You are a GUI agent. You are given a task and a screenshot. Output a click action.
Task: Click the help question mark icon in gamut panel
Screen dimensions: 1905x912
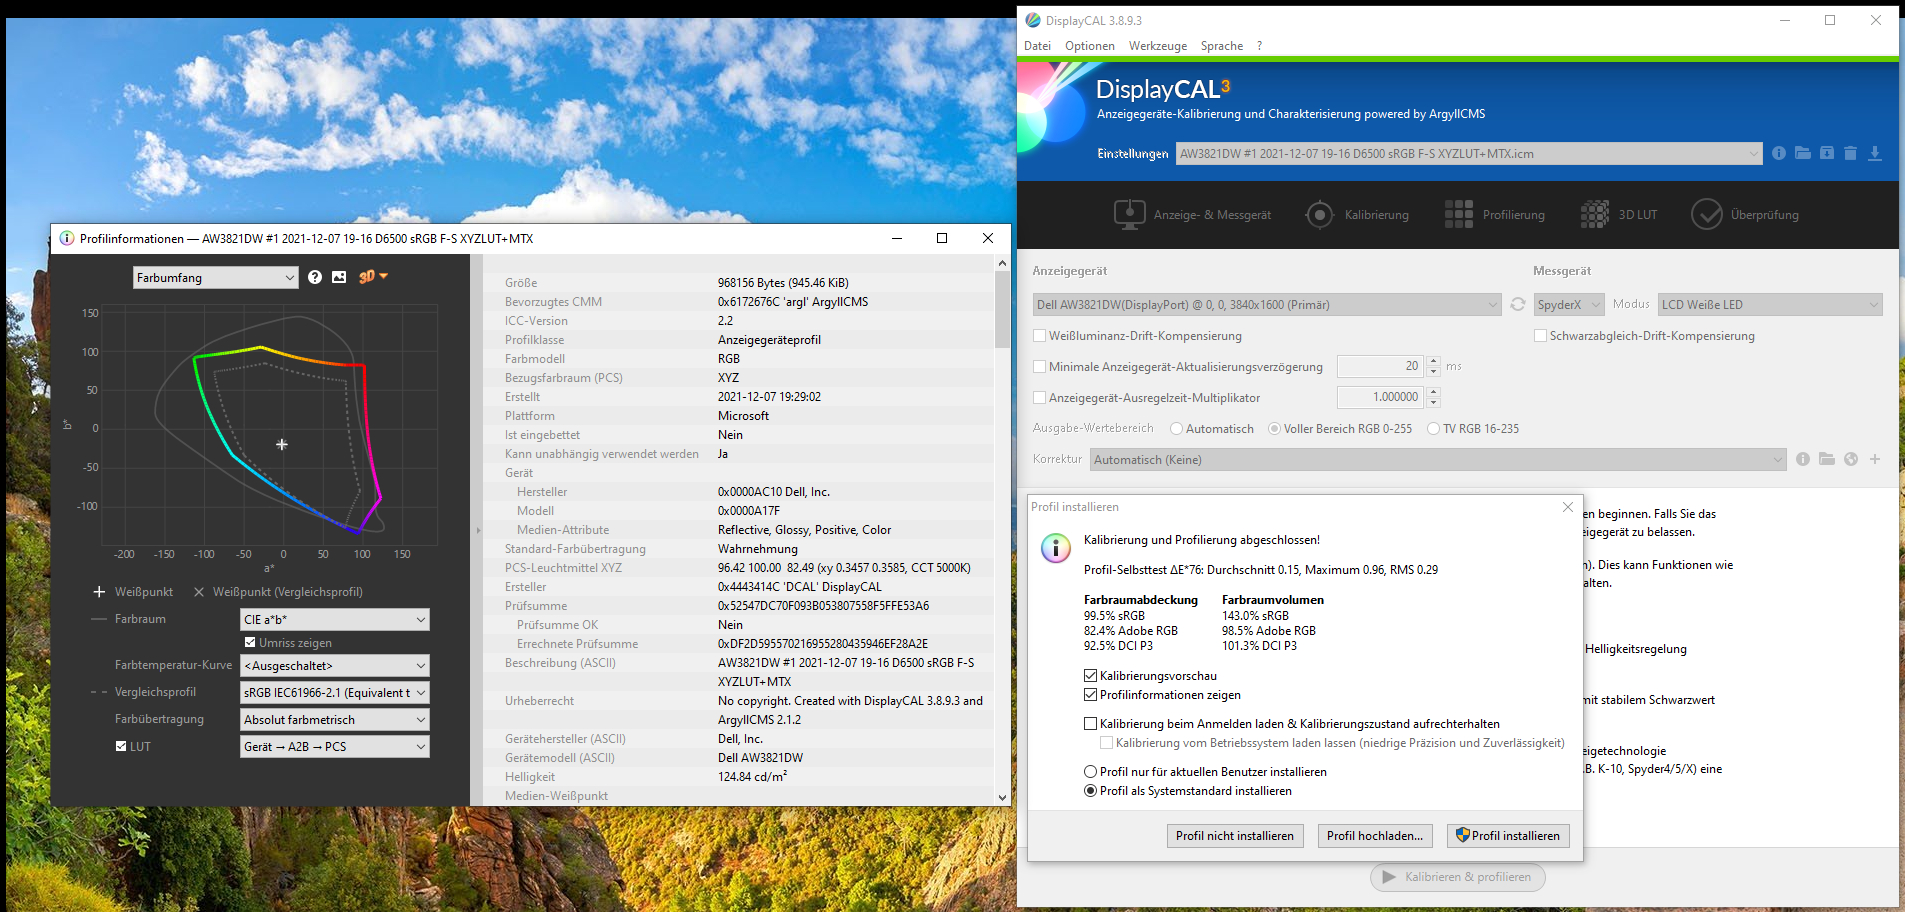(x=315, y=277)
